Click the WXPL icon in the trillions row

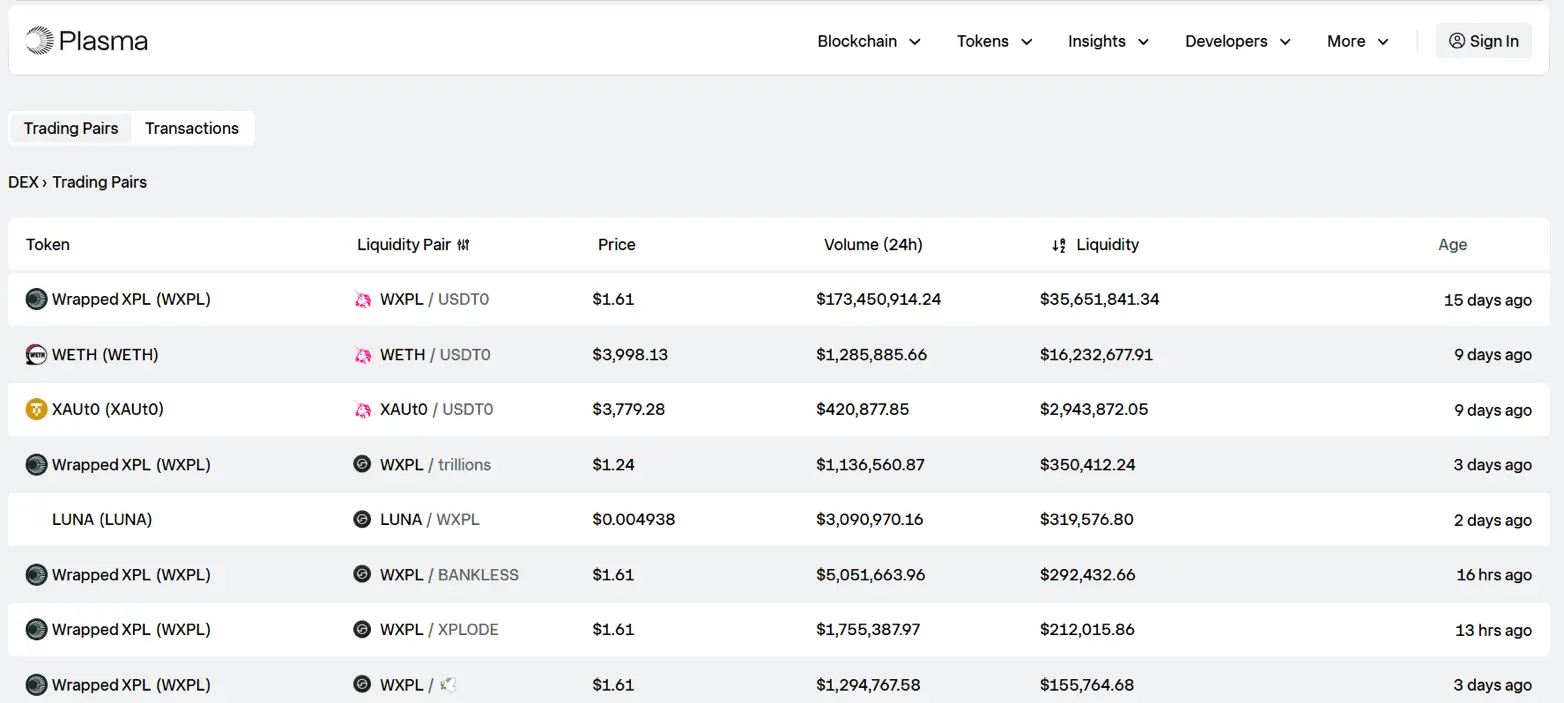click(36, 464)
